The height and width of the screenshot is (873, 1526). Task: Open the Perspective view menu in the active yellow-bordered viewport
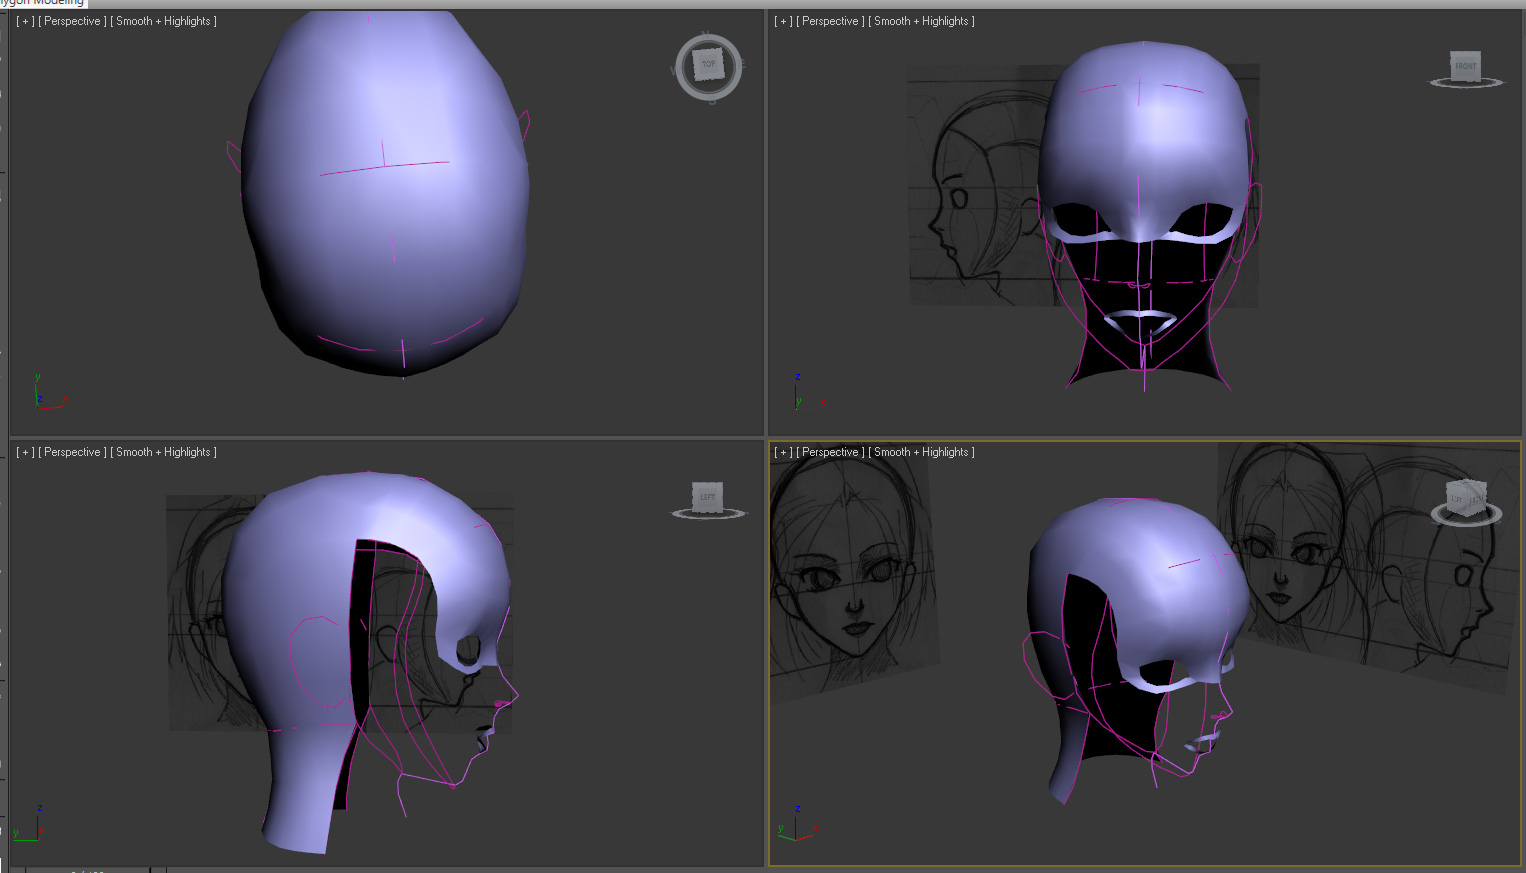pyautogui.click(x=830, y=452)
